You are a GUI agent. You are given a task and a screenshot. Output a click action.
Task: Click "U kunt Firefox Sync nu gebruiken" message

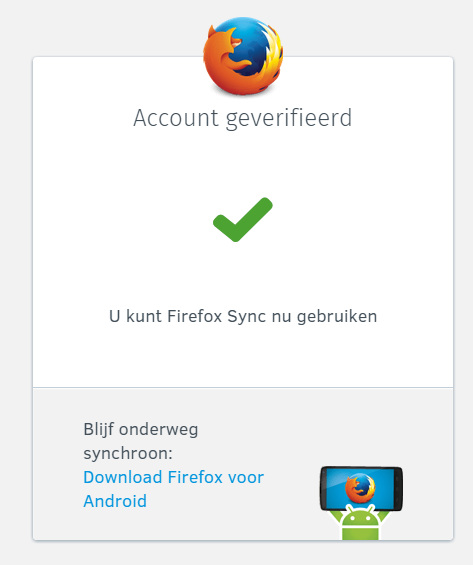pos(243,317)
